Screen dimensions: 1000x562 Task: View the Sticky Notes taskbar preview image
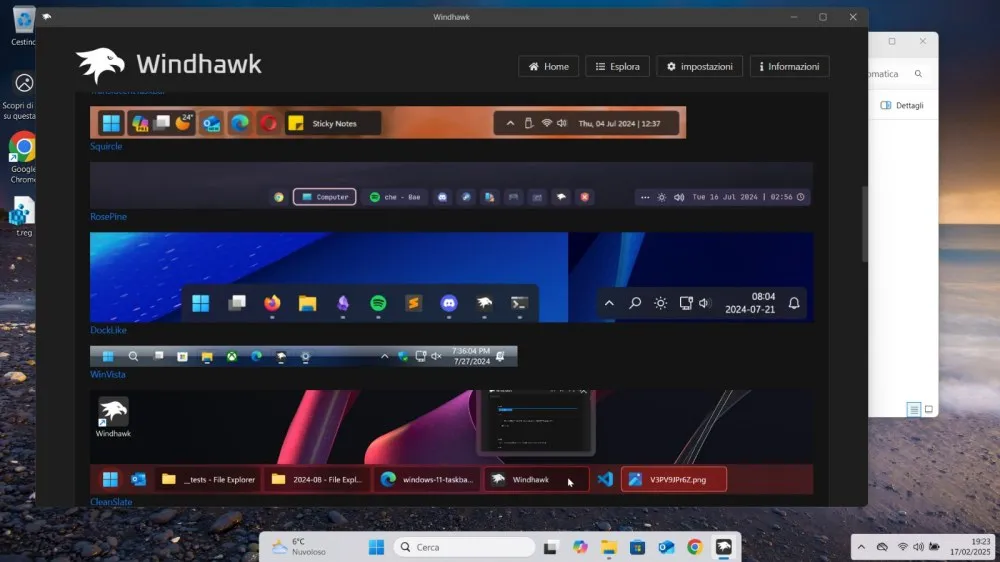point(388,122)
